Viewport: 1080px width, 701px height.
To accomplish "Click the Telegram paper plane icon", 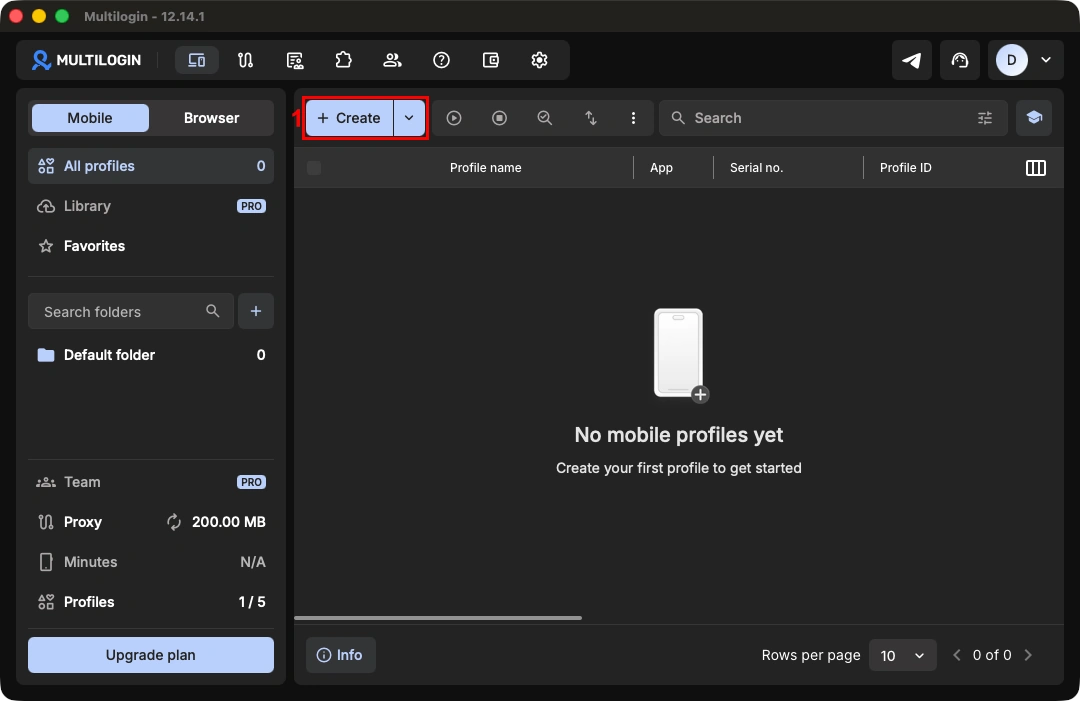I will pos(911,60).
